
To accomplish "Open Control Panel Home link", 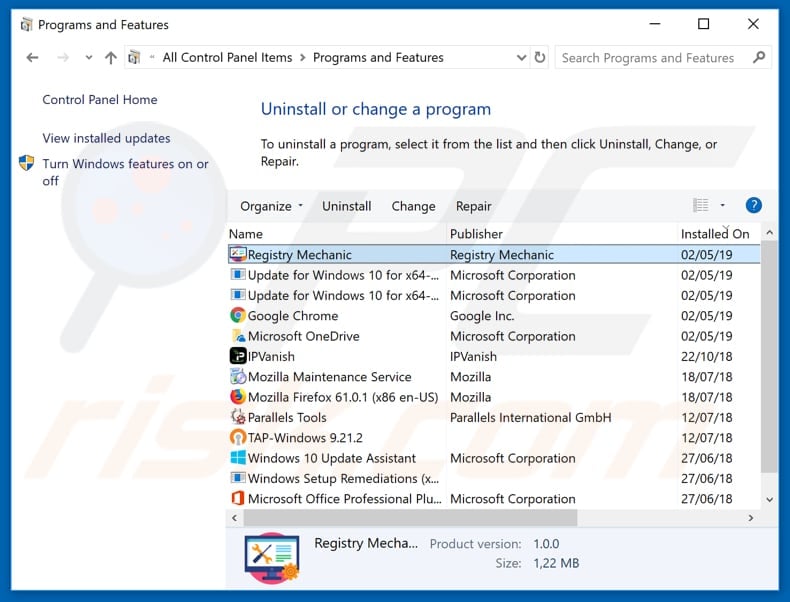I will (99, 99).
